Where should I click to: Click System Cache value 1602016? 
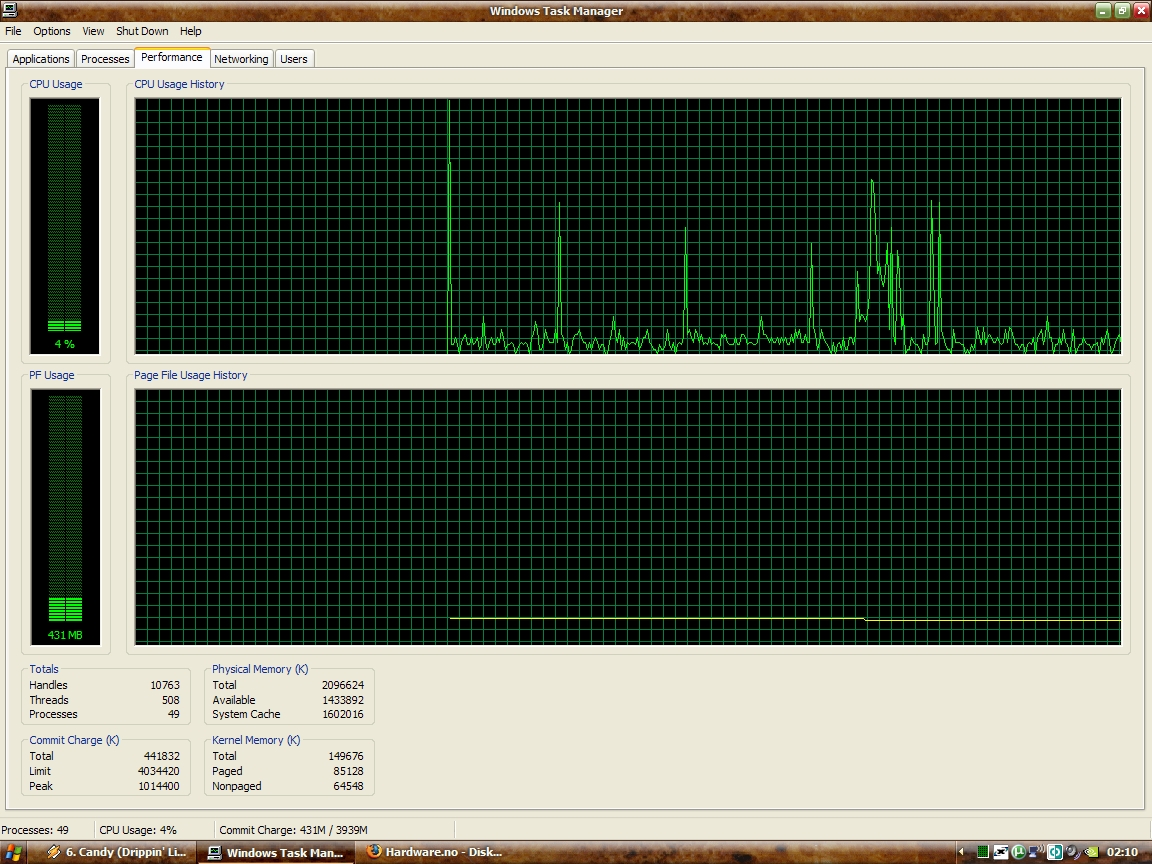[x=342, y=714]
